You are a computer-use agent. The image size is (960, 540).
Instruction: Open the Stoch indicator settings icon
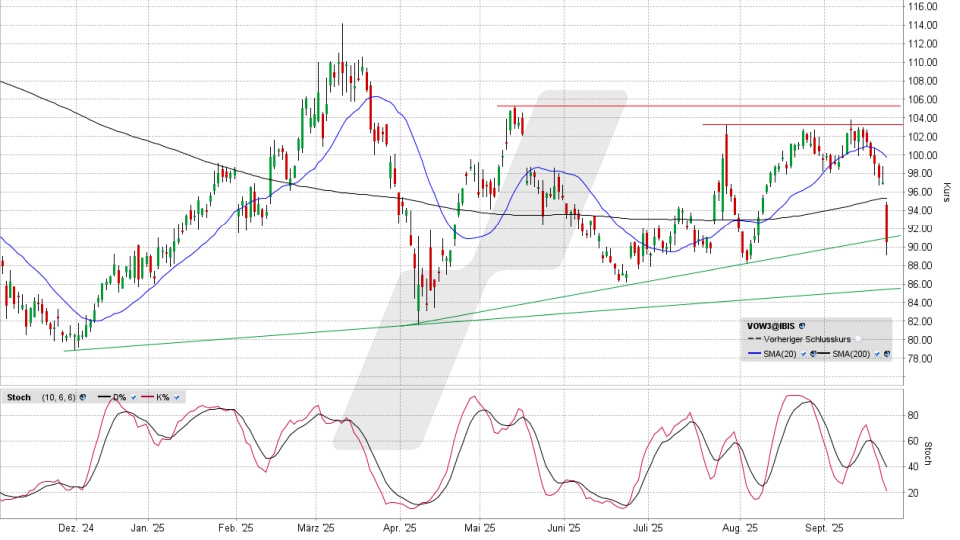tap(83, 397)
